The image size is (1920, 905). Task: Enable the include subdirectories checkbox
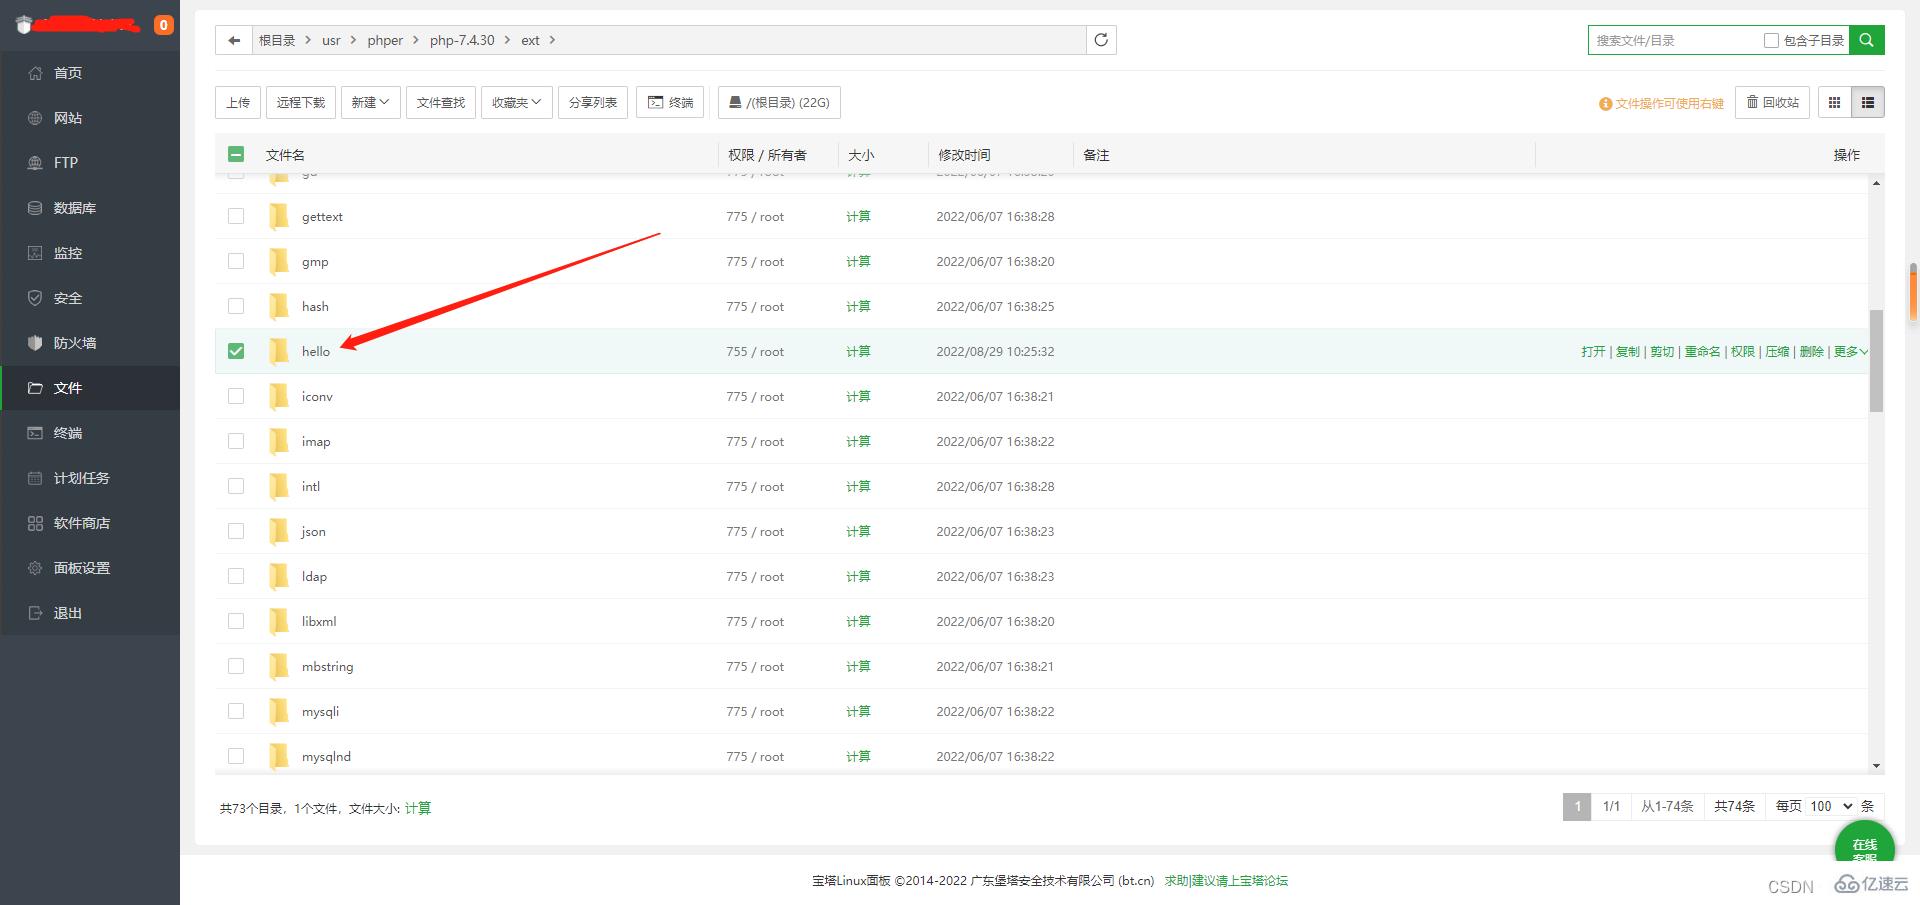click(x=1771, y=40)
